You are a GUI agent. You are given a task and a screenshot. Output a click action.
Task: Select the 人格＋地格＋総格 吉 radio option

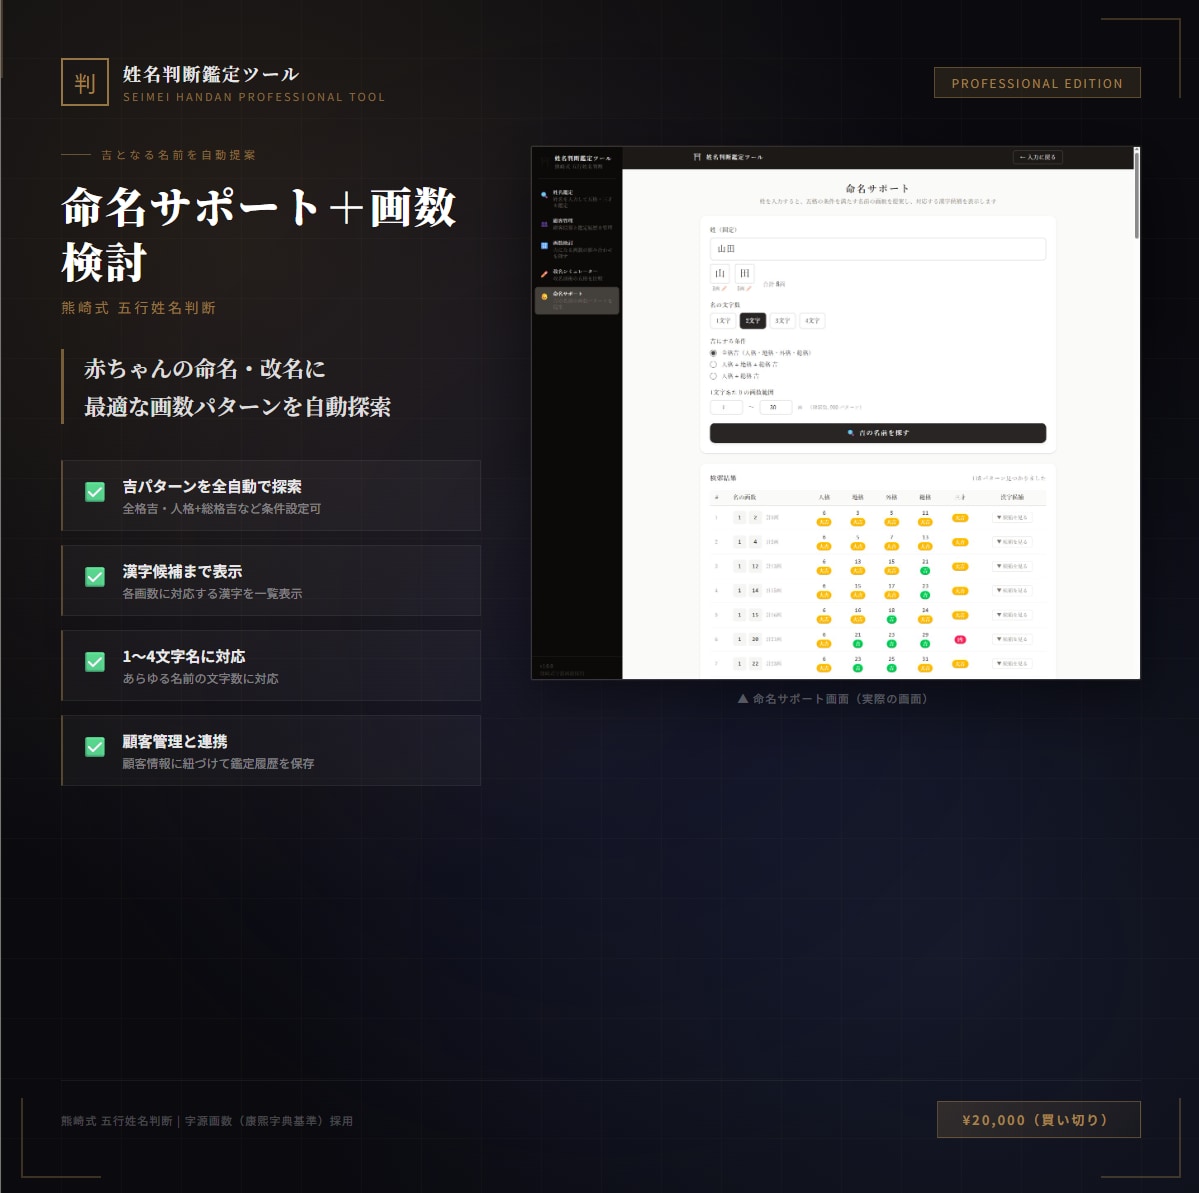[x=713, y=365]
